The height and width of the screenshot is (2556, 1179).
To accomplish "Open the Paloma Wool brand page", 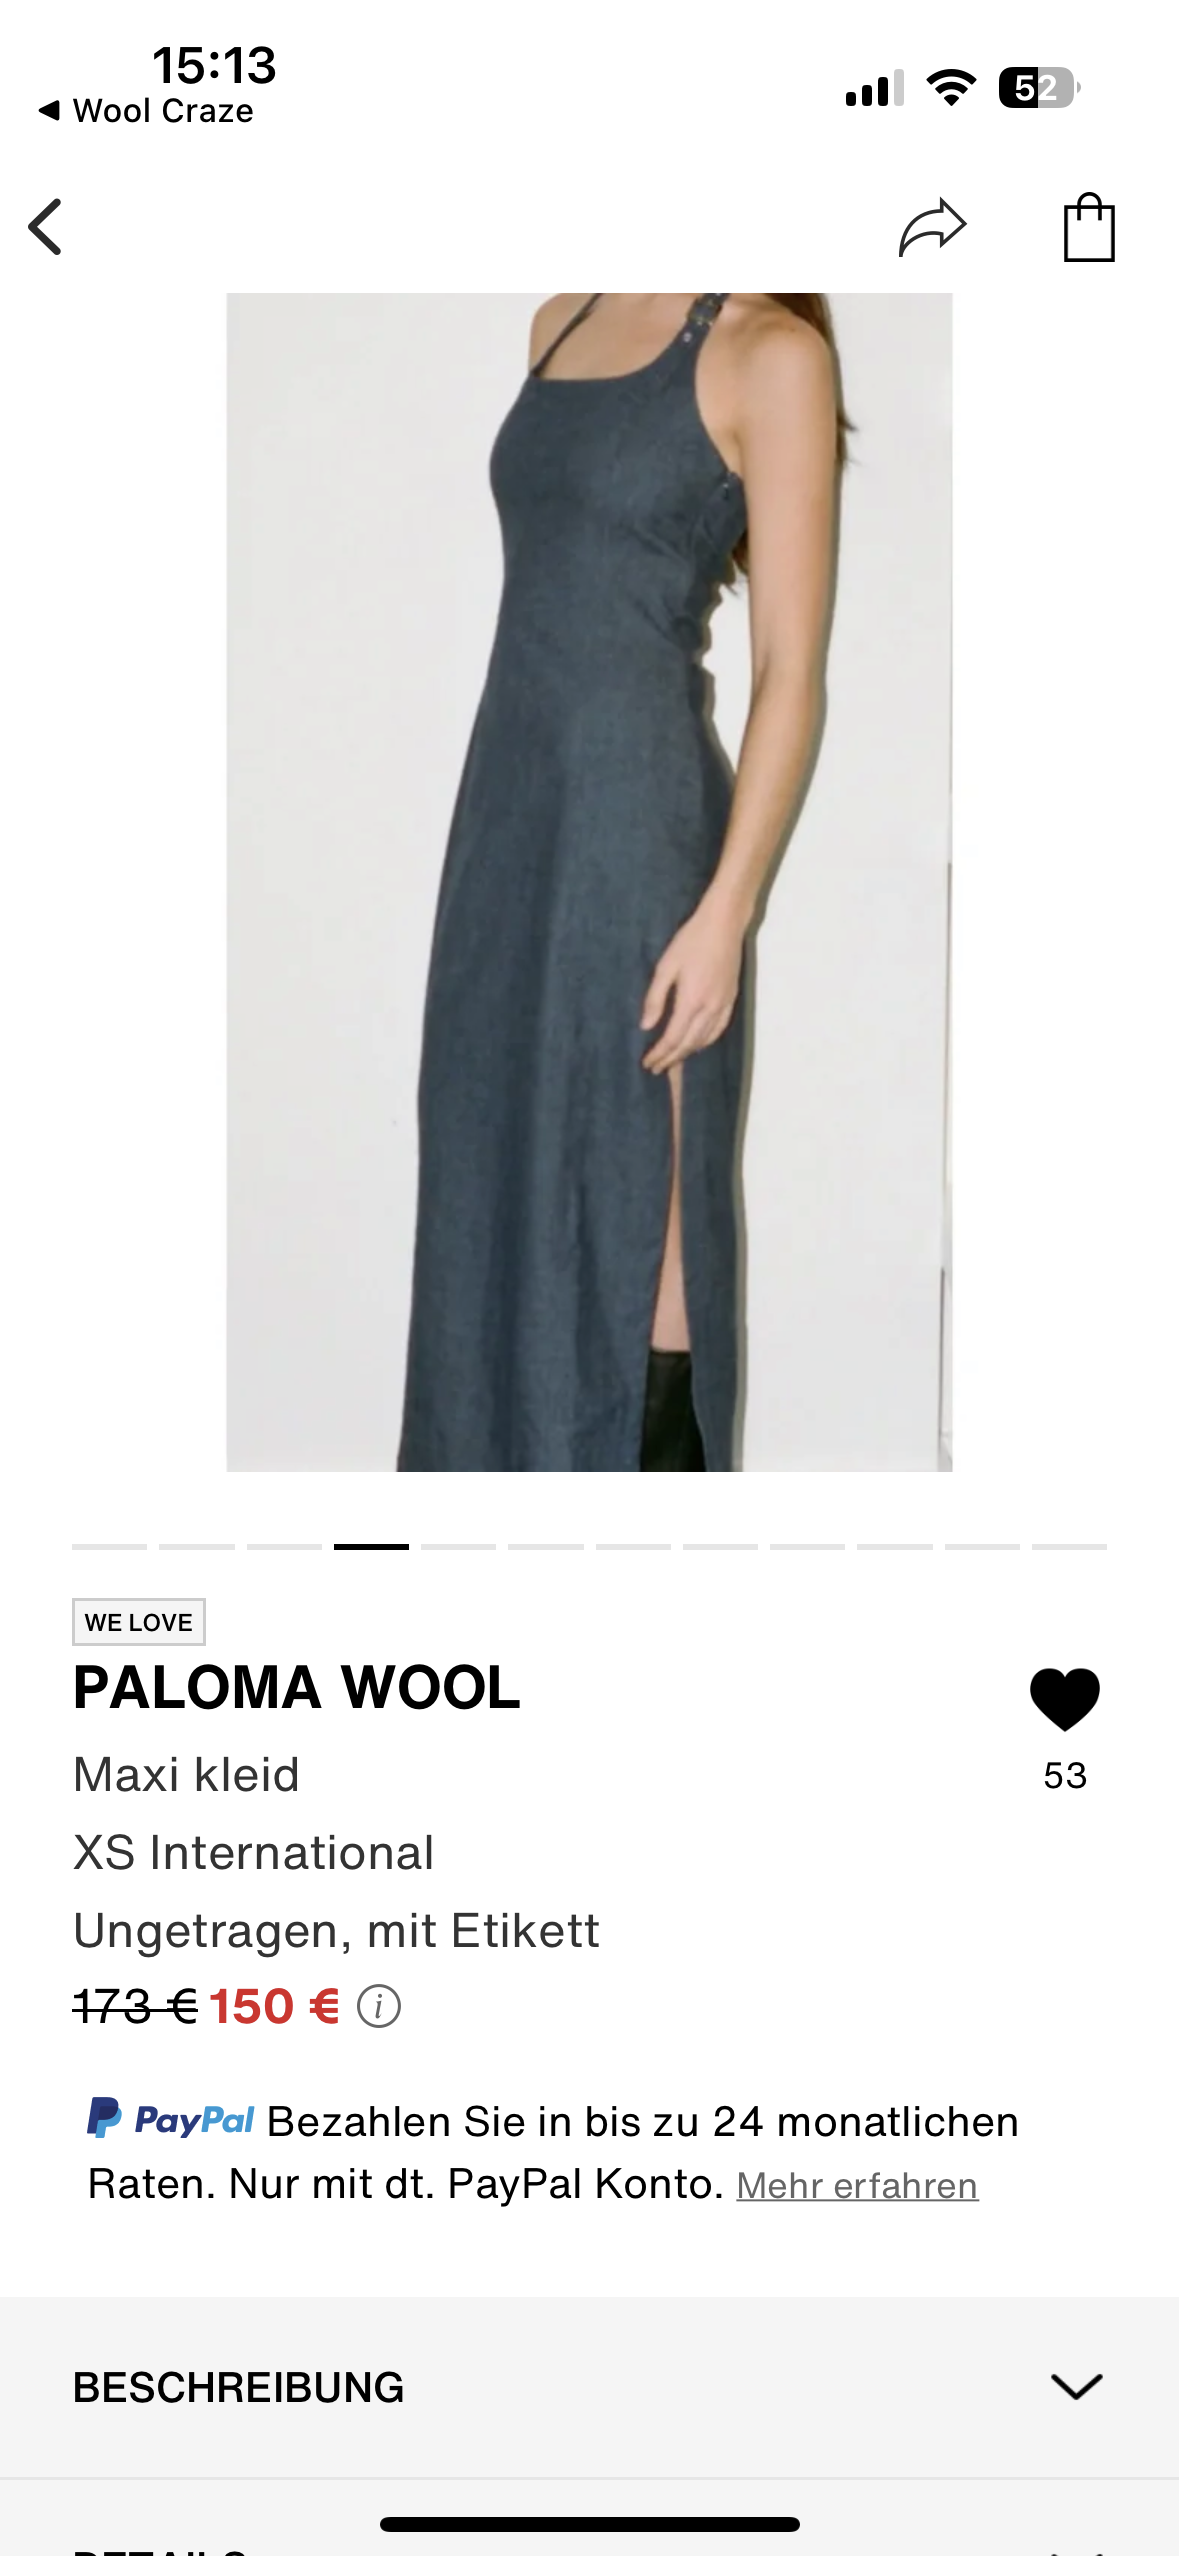I will click(297, 1687).
